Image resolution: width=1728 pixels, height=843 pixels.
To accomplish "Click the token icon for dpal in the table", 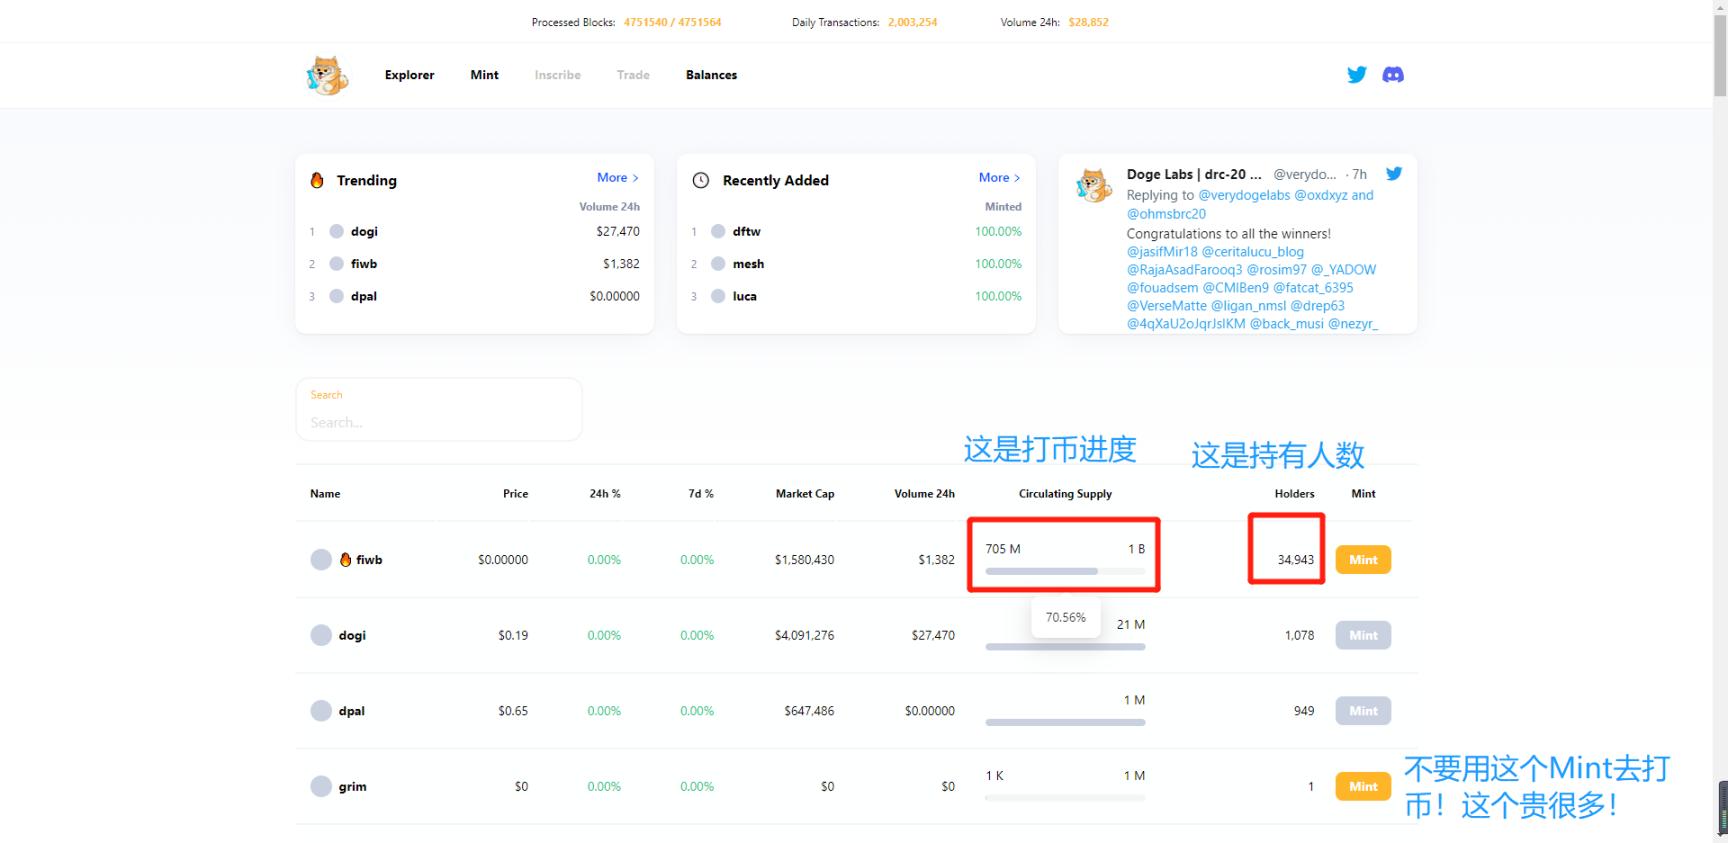I will tap(321, 711).
